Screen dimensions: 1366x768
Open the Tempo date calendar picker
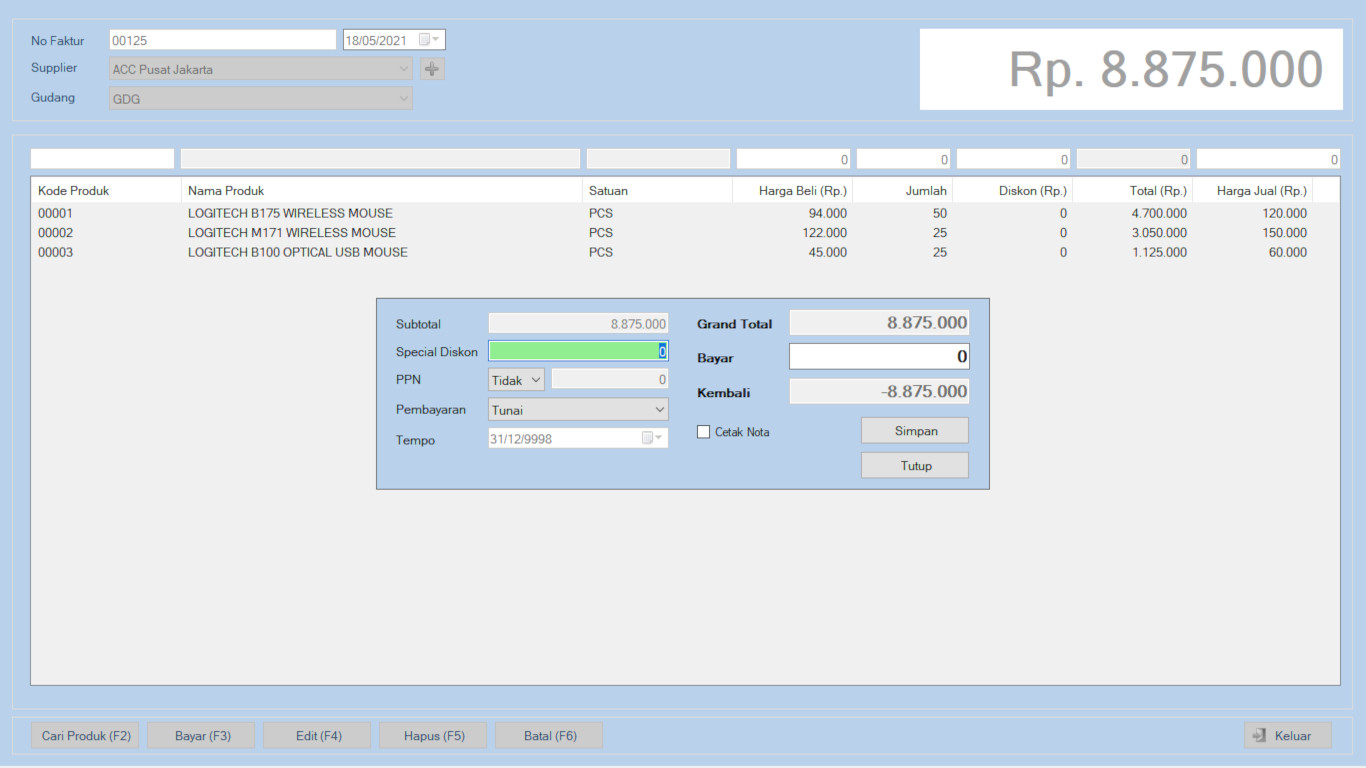[x=652, y=438]
